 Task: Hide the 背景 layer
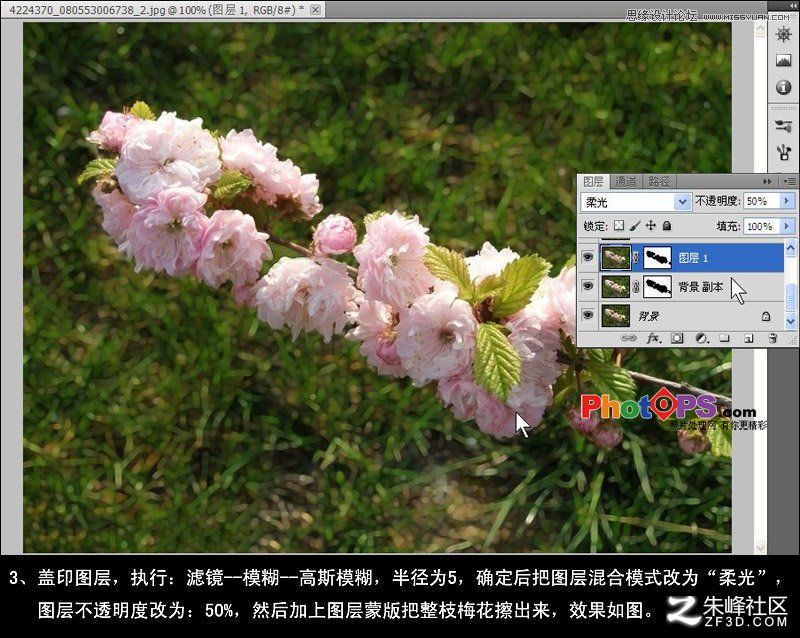tap(588, 315)
